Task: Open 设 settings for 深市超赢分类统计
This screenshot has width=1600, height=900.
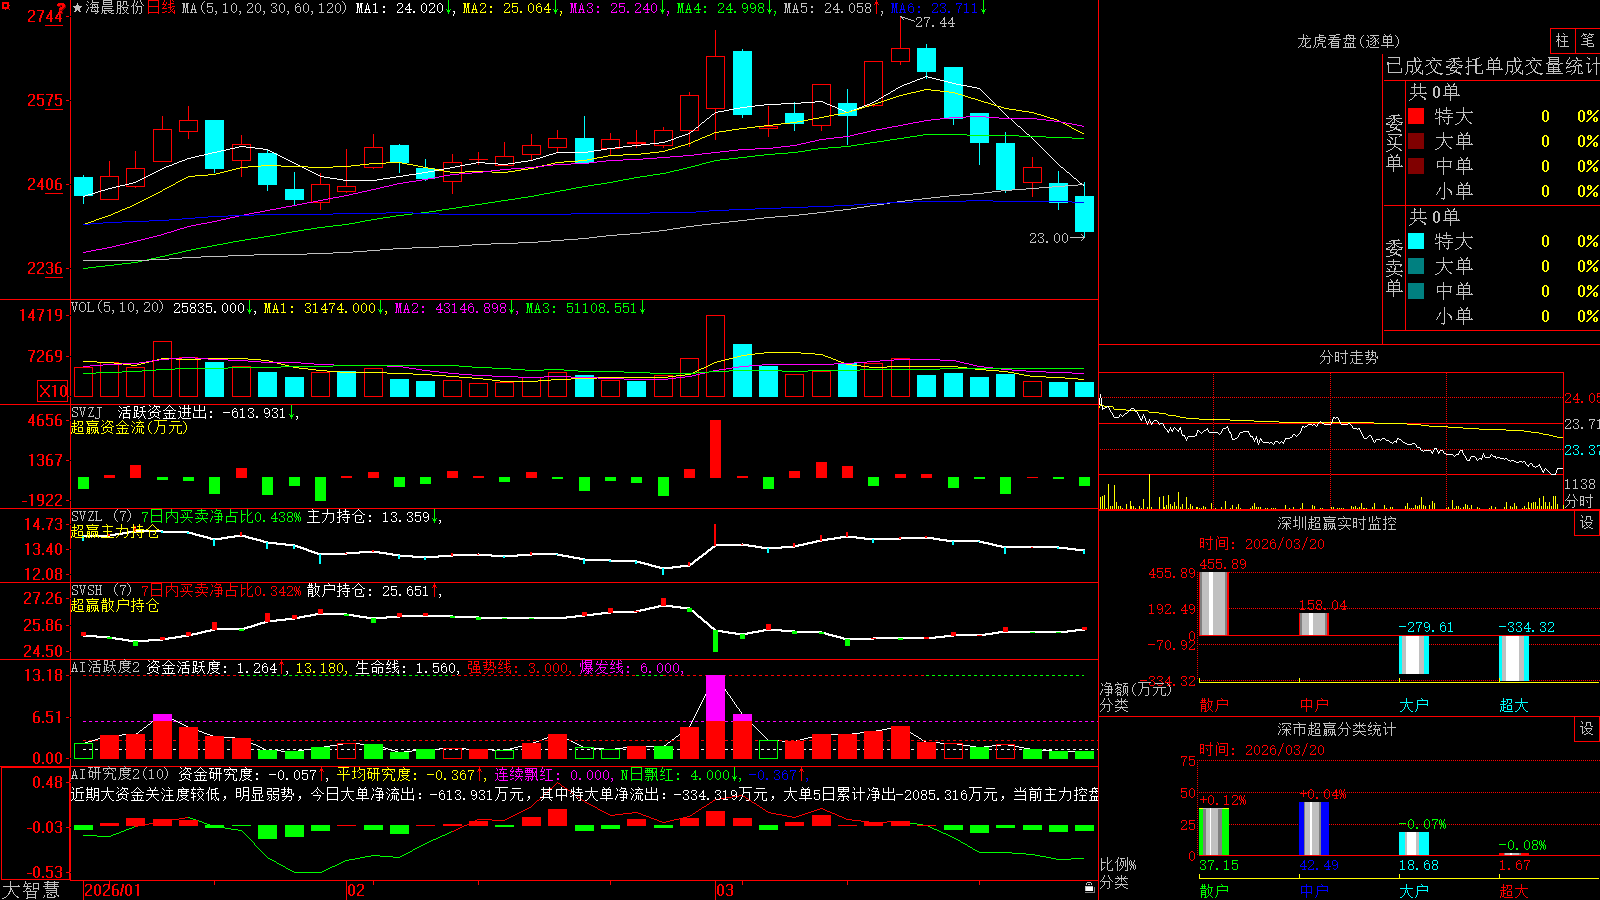Action: tap(1587, 729)
